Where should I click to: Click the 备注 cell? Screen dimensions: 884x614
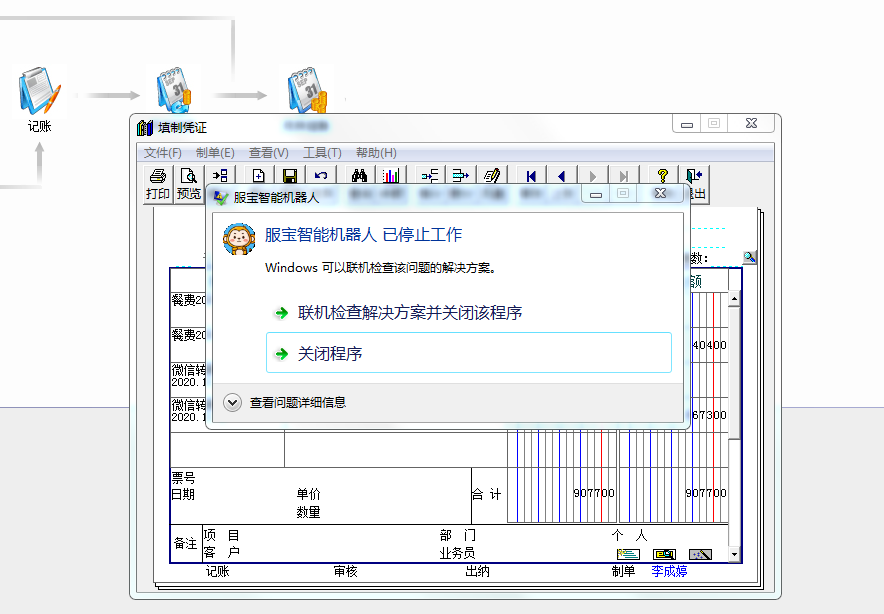click(185, 543)
